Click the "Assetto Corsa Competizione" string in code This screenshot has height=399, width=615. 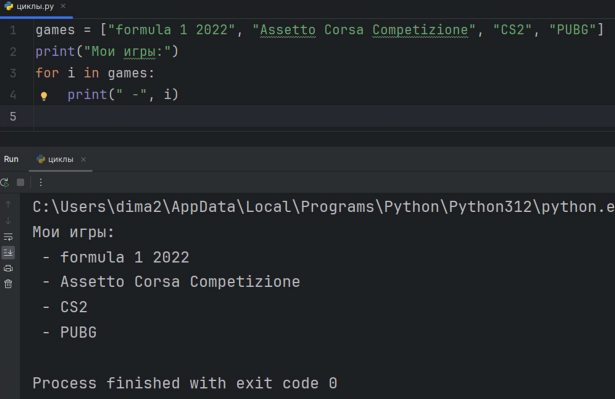click(364, 30)
